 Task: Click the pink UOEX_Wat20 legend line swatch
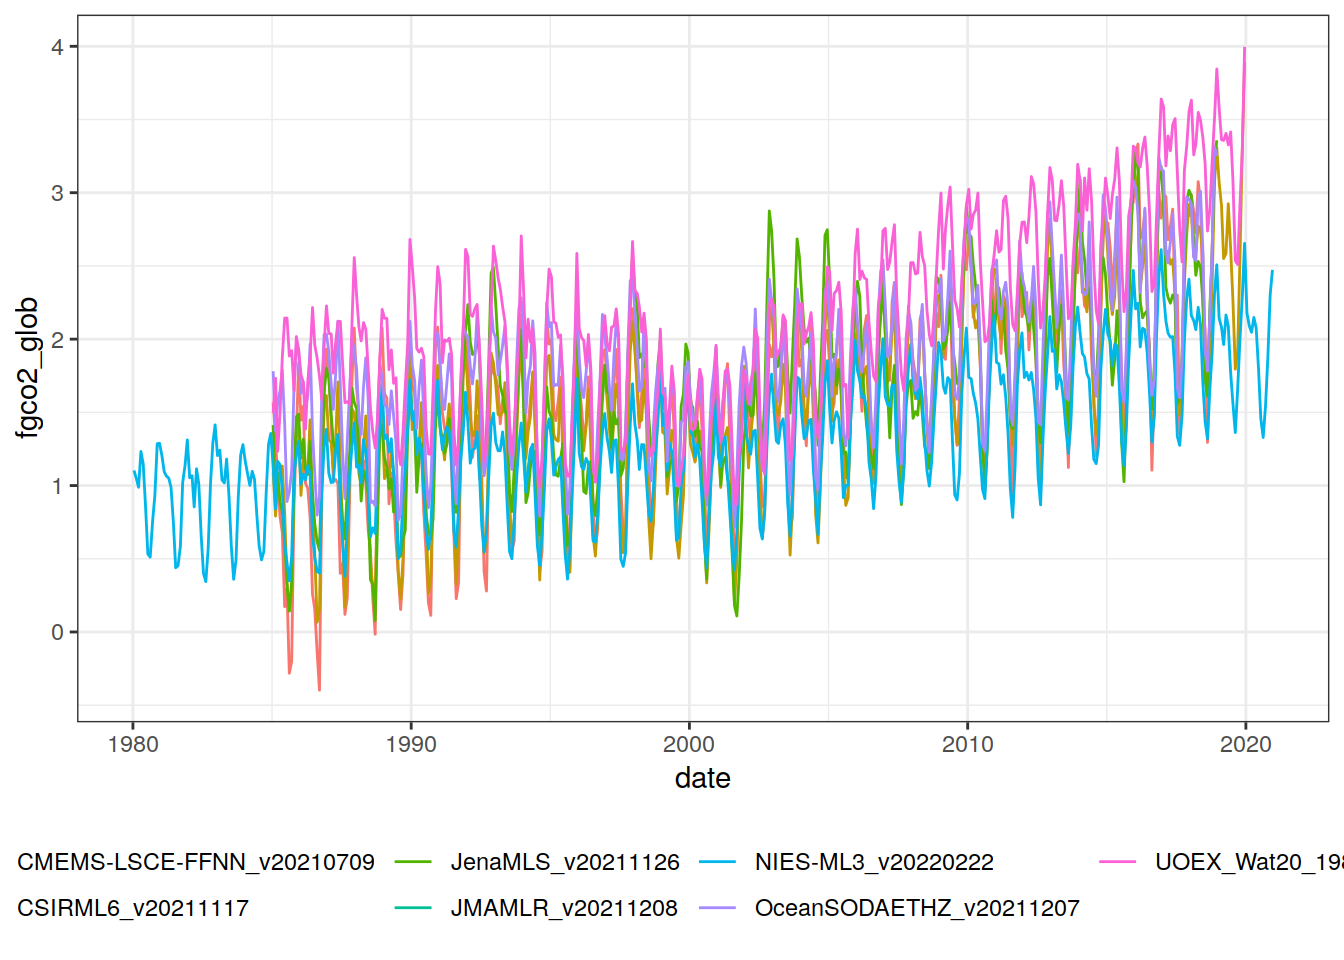point(1117,862)
